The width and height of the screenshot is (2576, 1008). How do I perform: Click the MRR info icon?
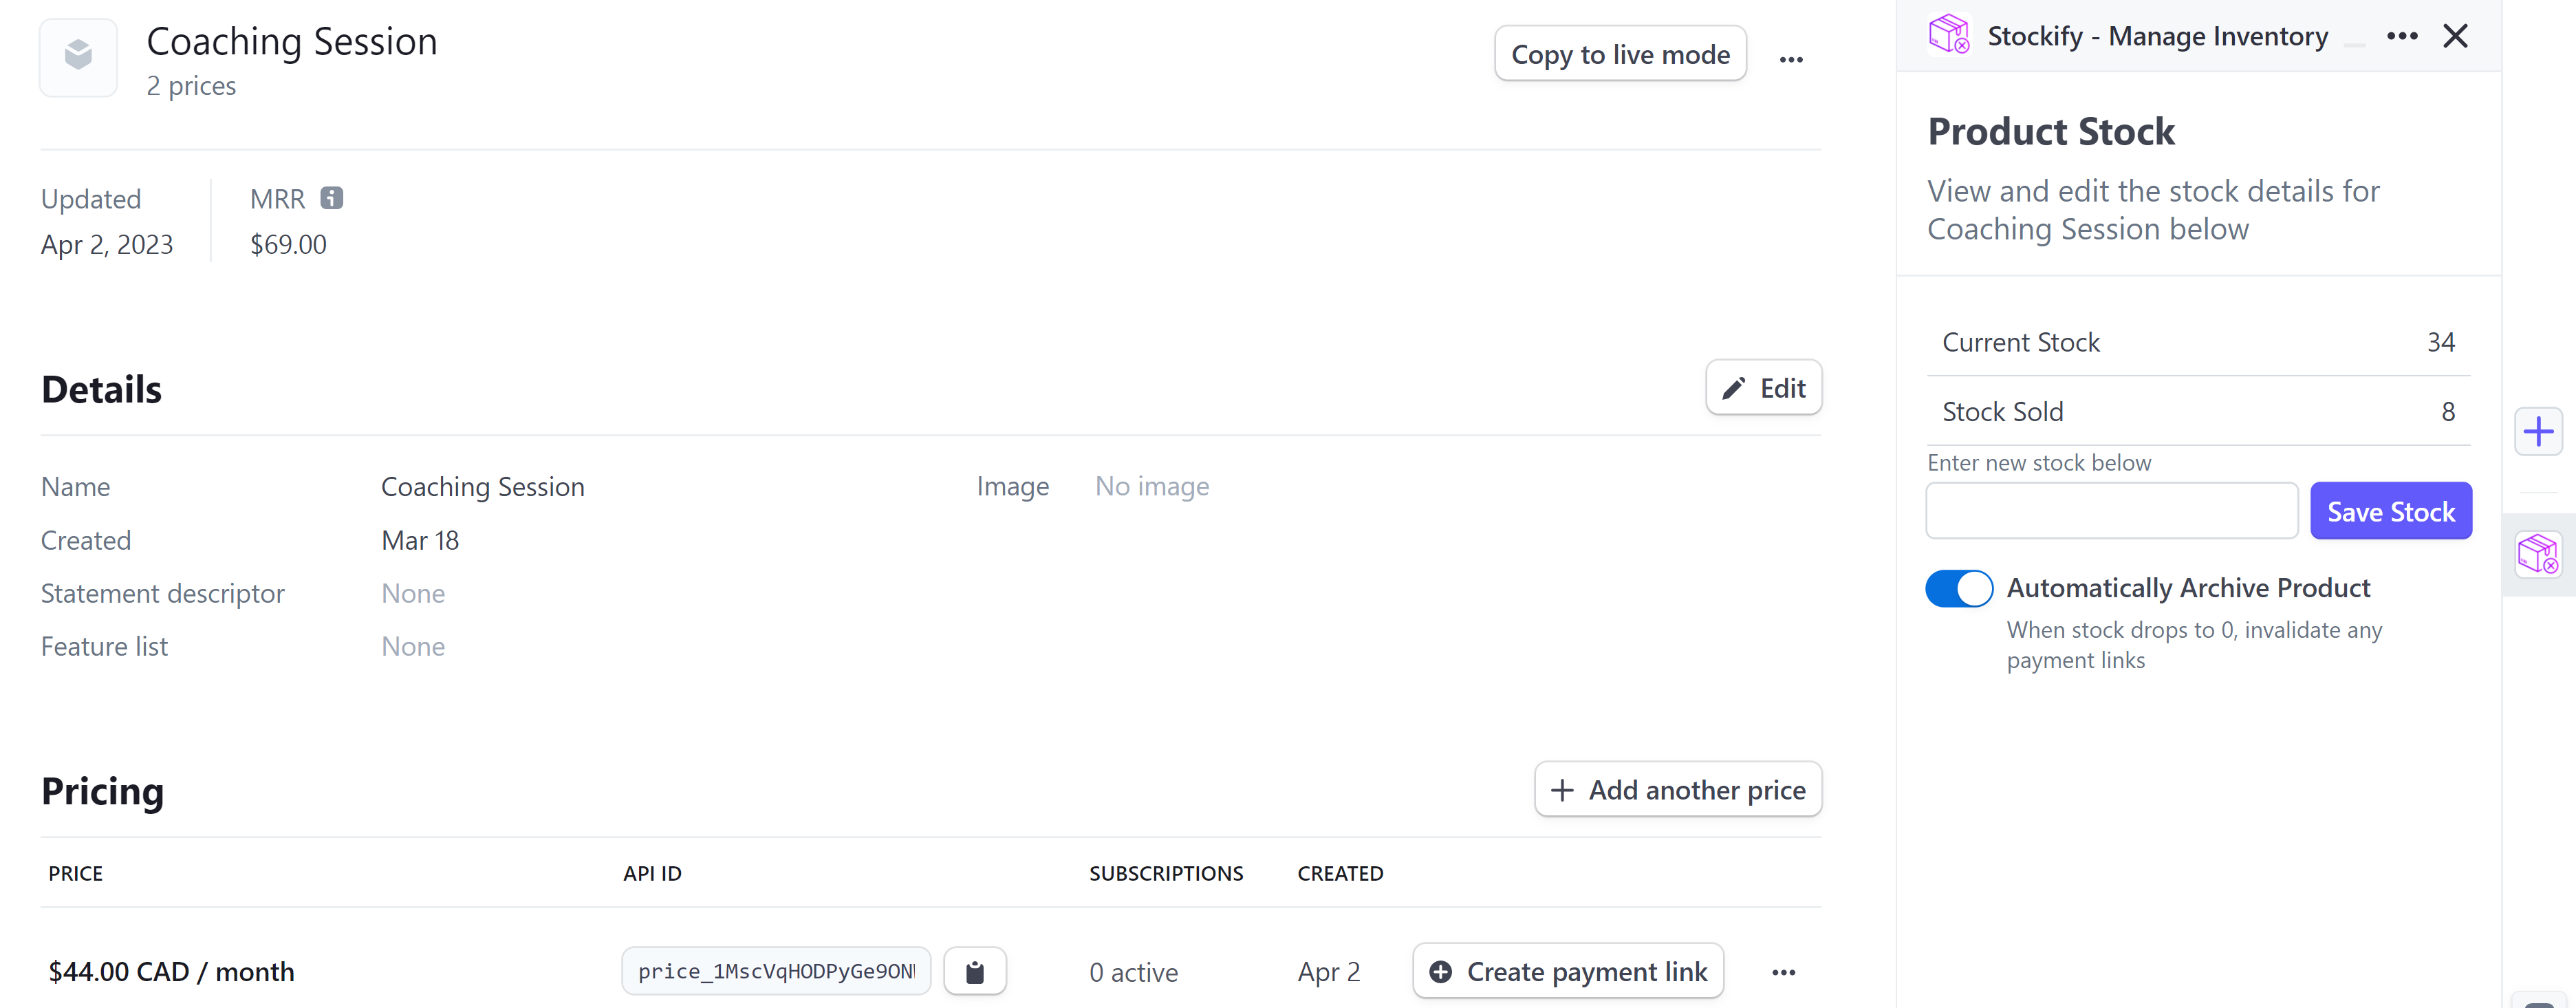(332, 197)
